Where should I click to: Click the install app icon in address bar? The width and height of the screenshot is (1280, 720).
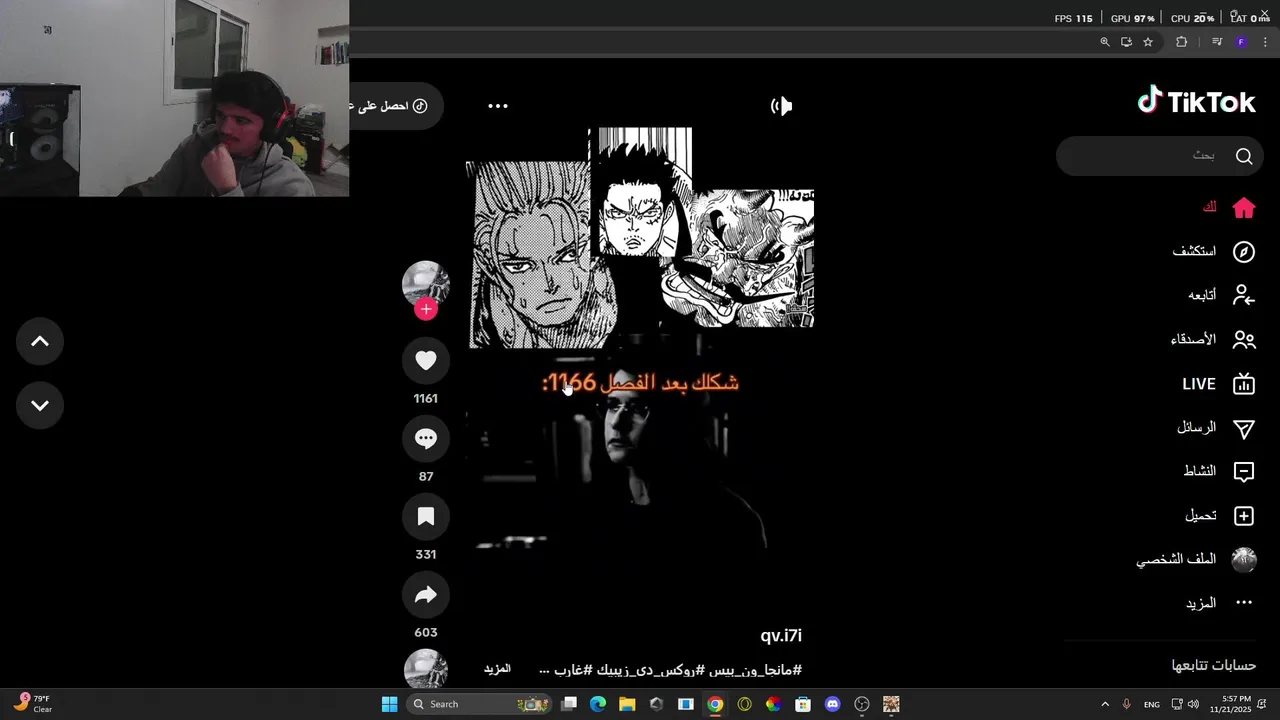coord(1126,42)
